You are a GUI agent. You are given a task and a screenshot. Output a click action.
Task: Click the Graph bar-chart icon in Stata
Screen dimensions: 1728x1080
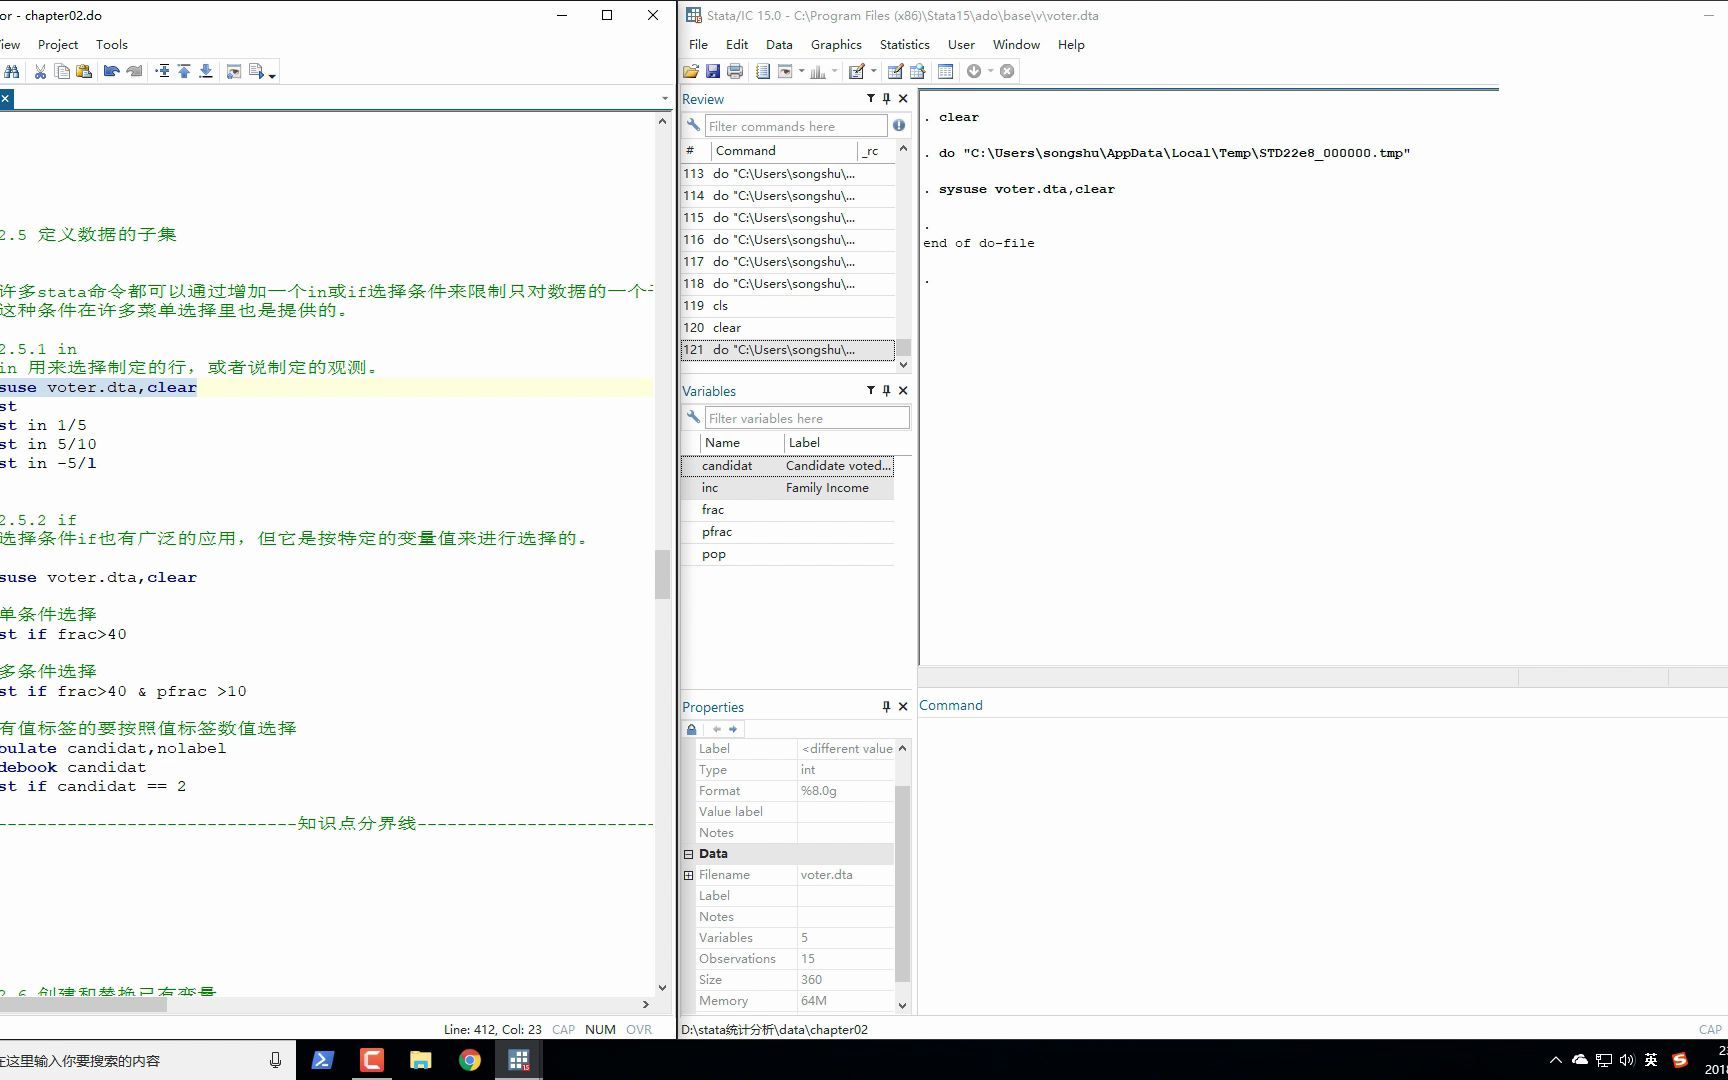(818, 71)
